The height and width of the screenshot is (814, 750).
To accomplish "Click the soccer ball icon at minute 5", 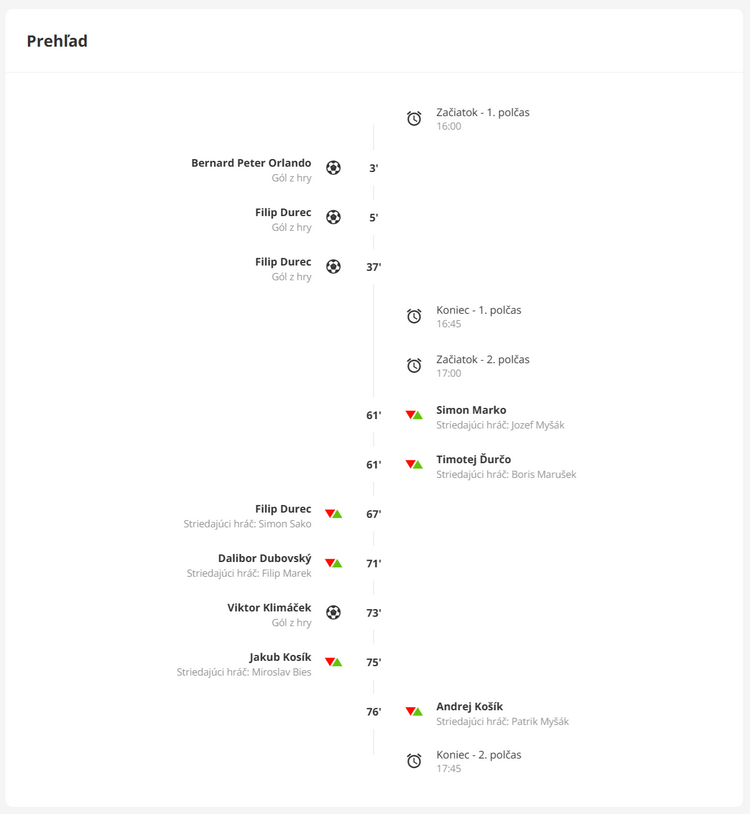I will [333, 217].
